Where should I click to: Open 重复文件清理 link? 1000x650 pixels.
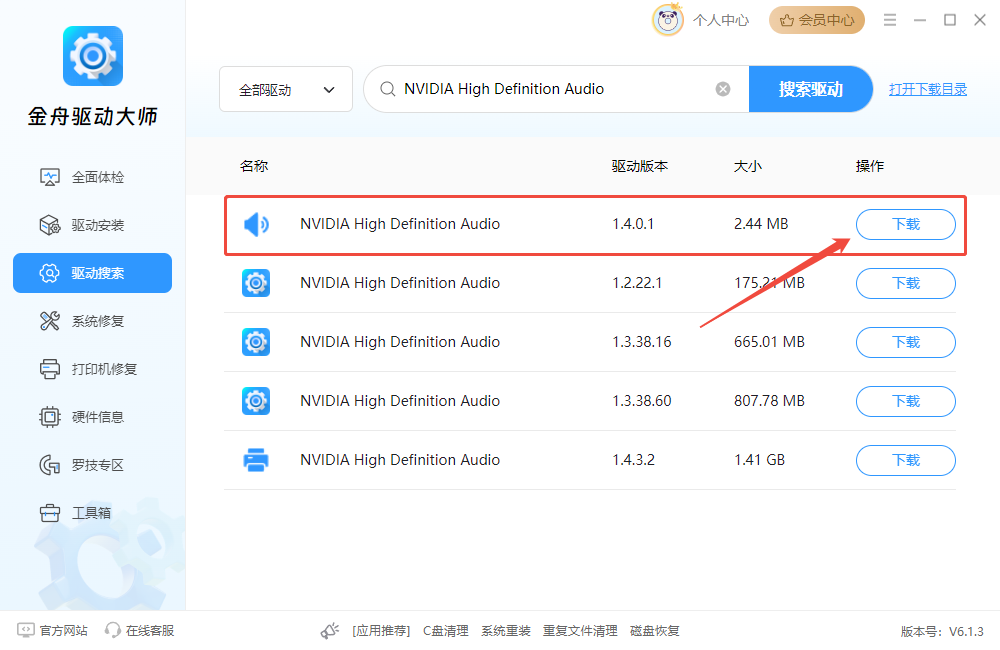tap(580, 631)
